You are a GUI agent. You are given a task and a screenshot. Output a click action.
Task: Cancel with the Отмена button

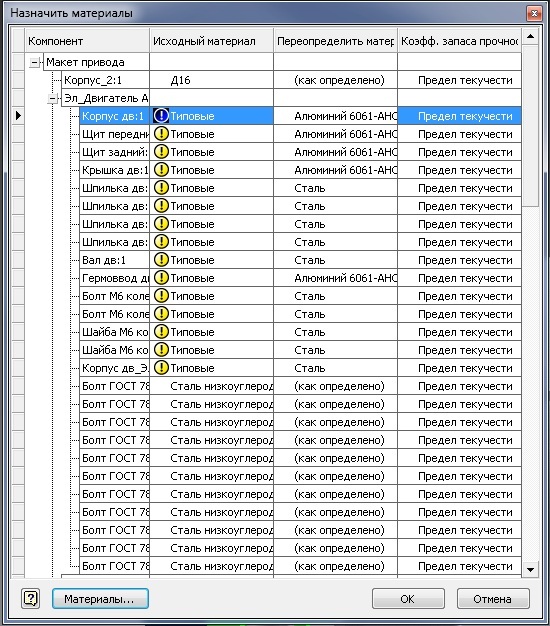[x=493, y=598]
